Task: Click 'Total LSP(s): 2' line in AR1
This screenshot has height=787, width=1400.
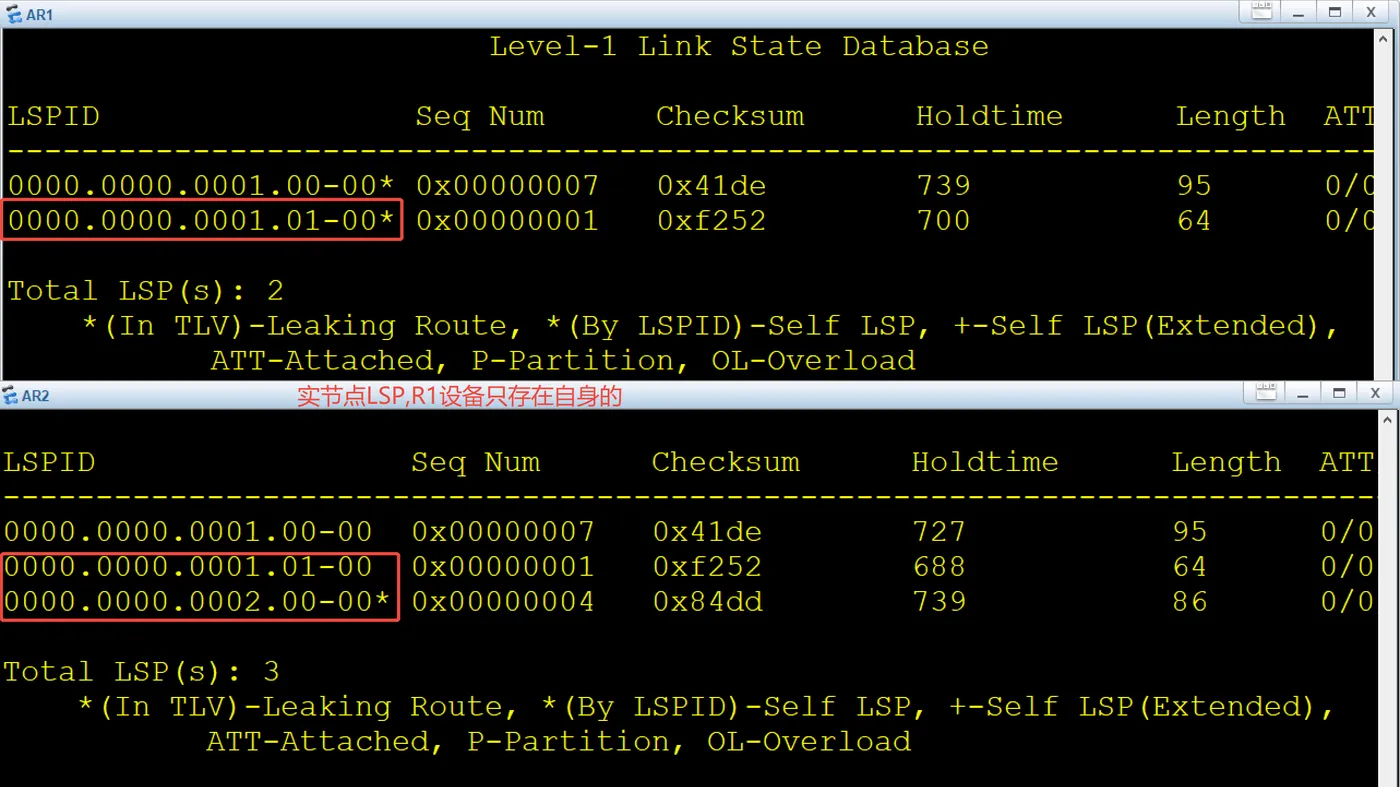Action: coord(146,292)
